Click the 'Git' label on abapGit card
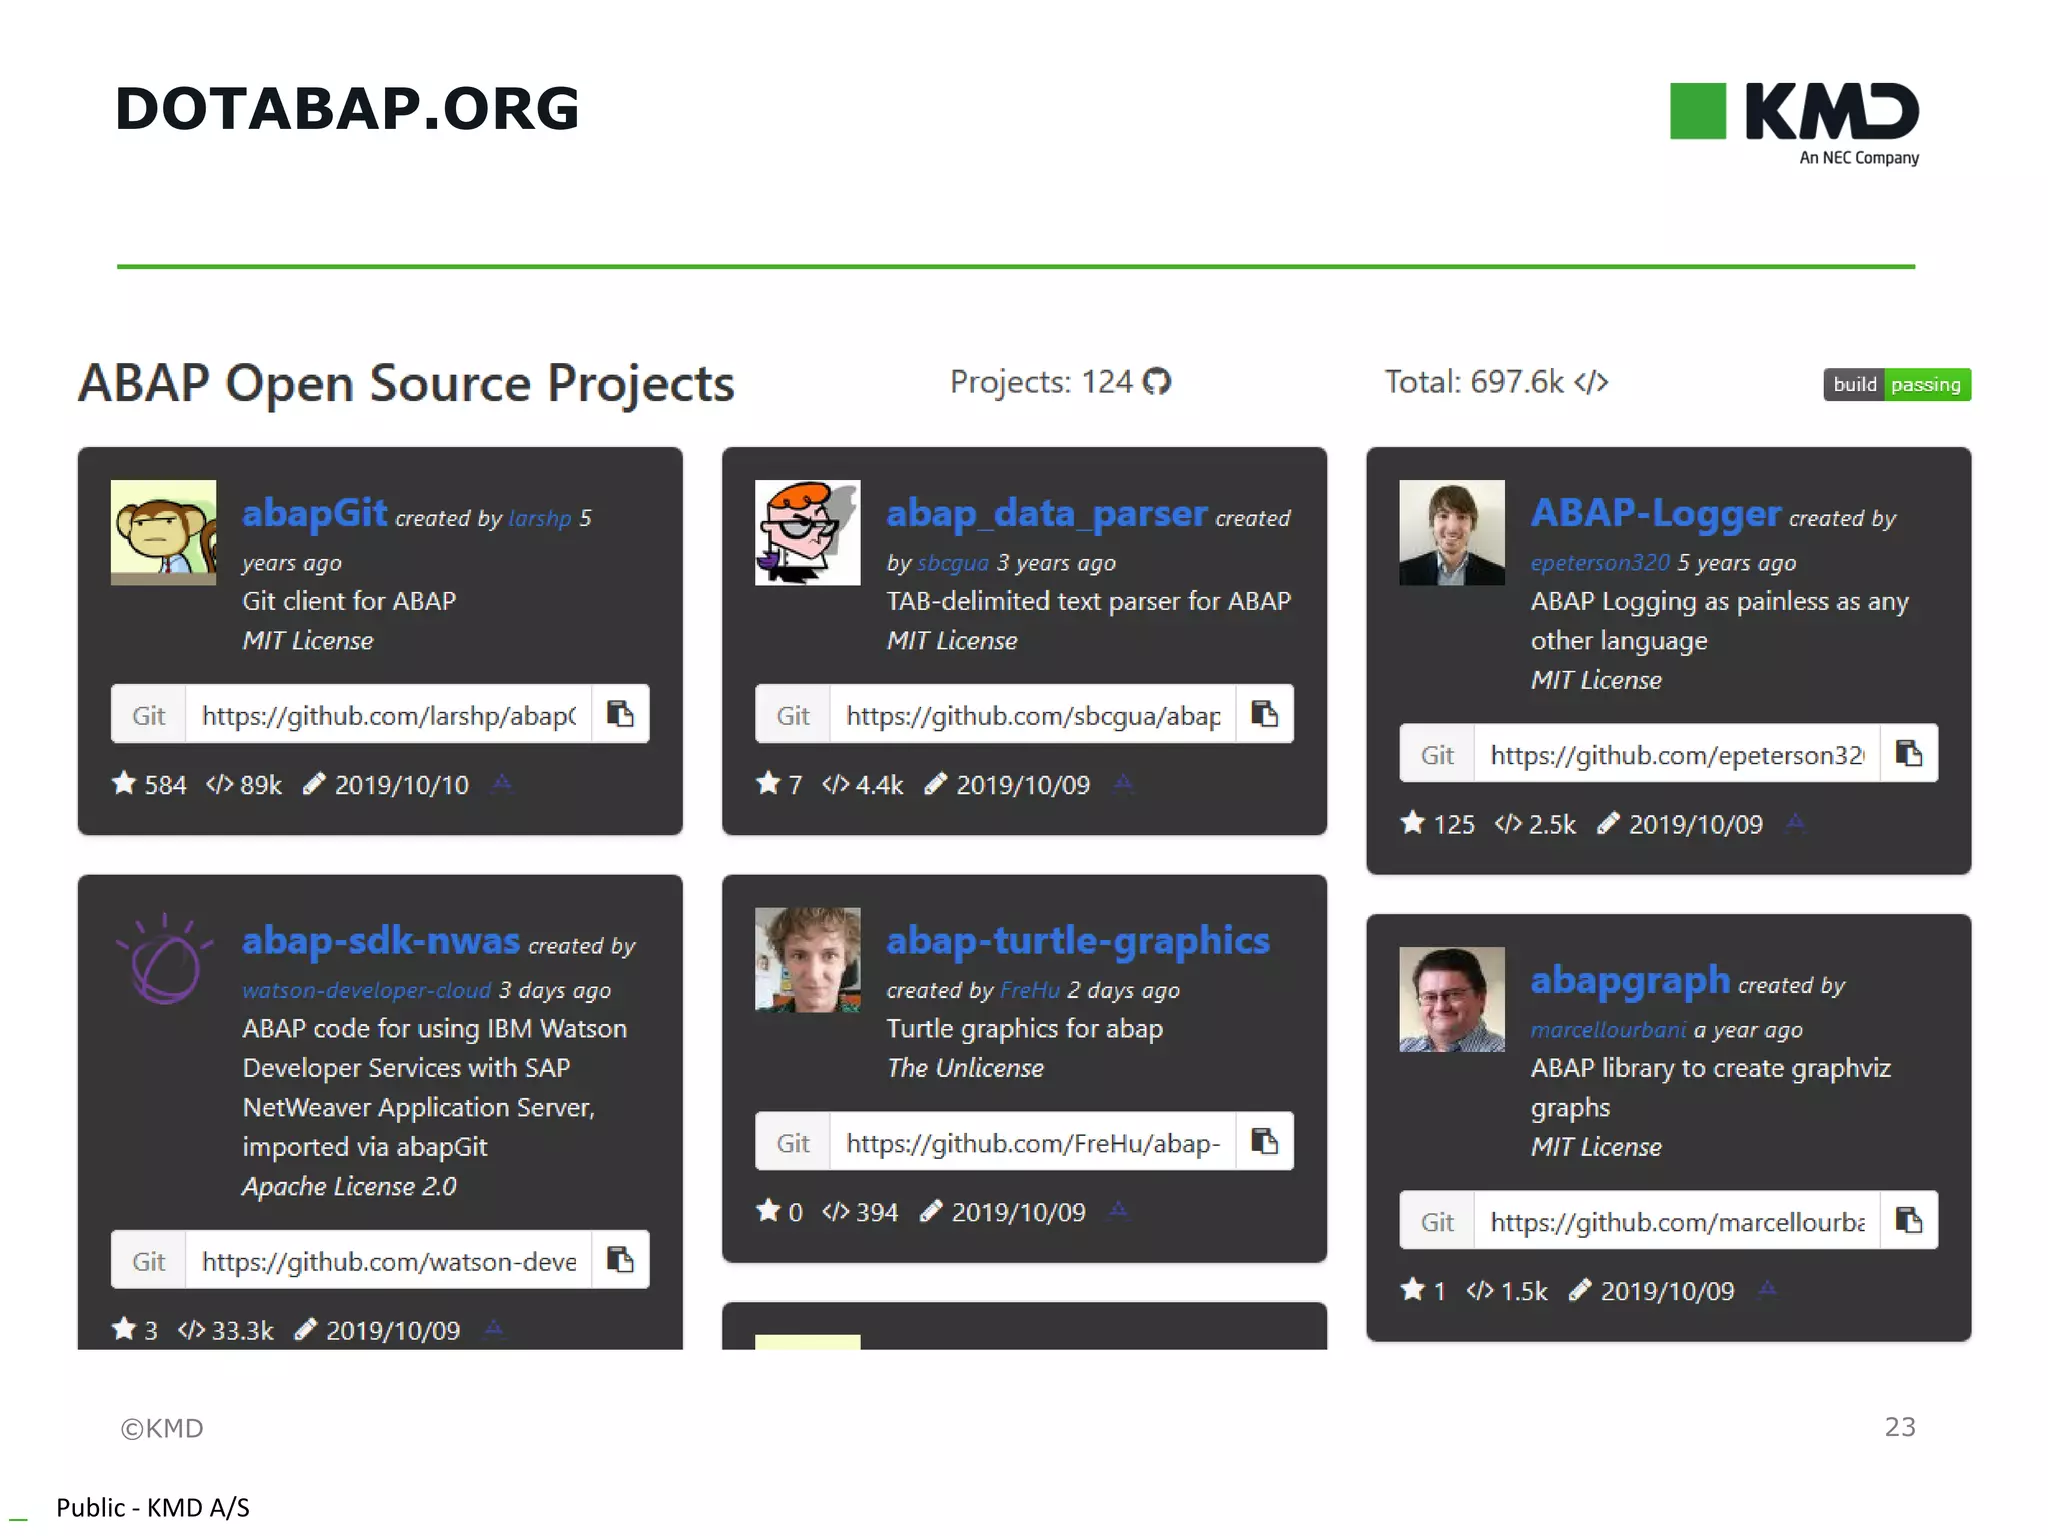Viewport: 2048px width, 1536px height. 148,714
